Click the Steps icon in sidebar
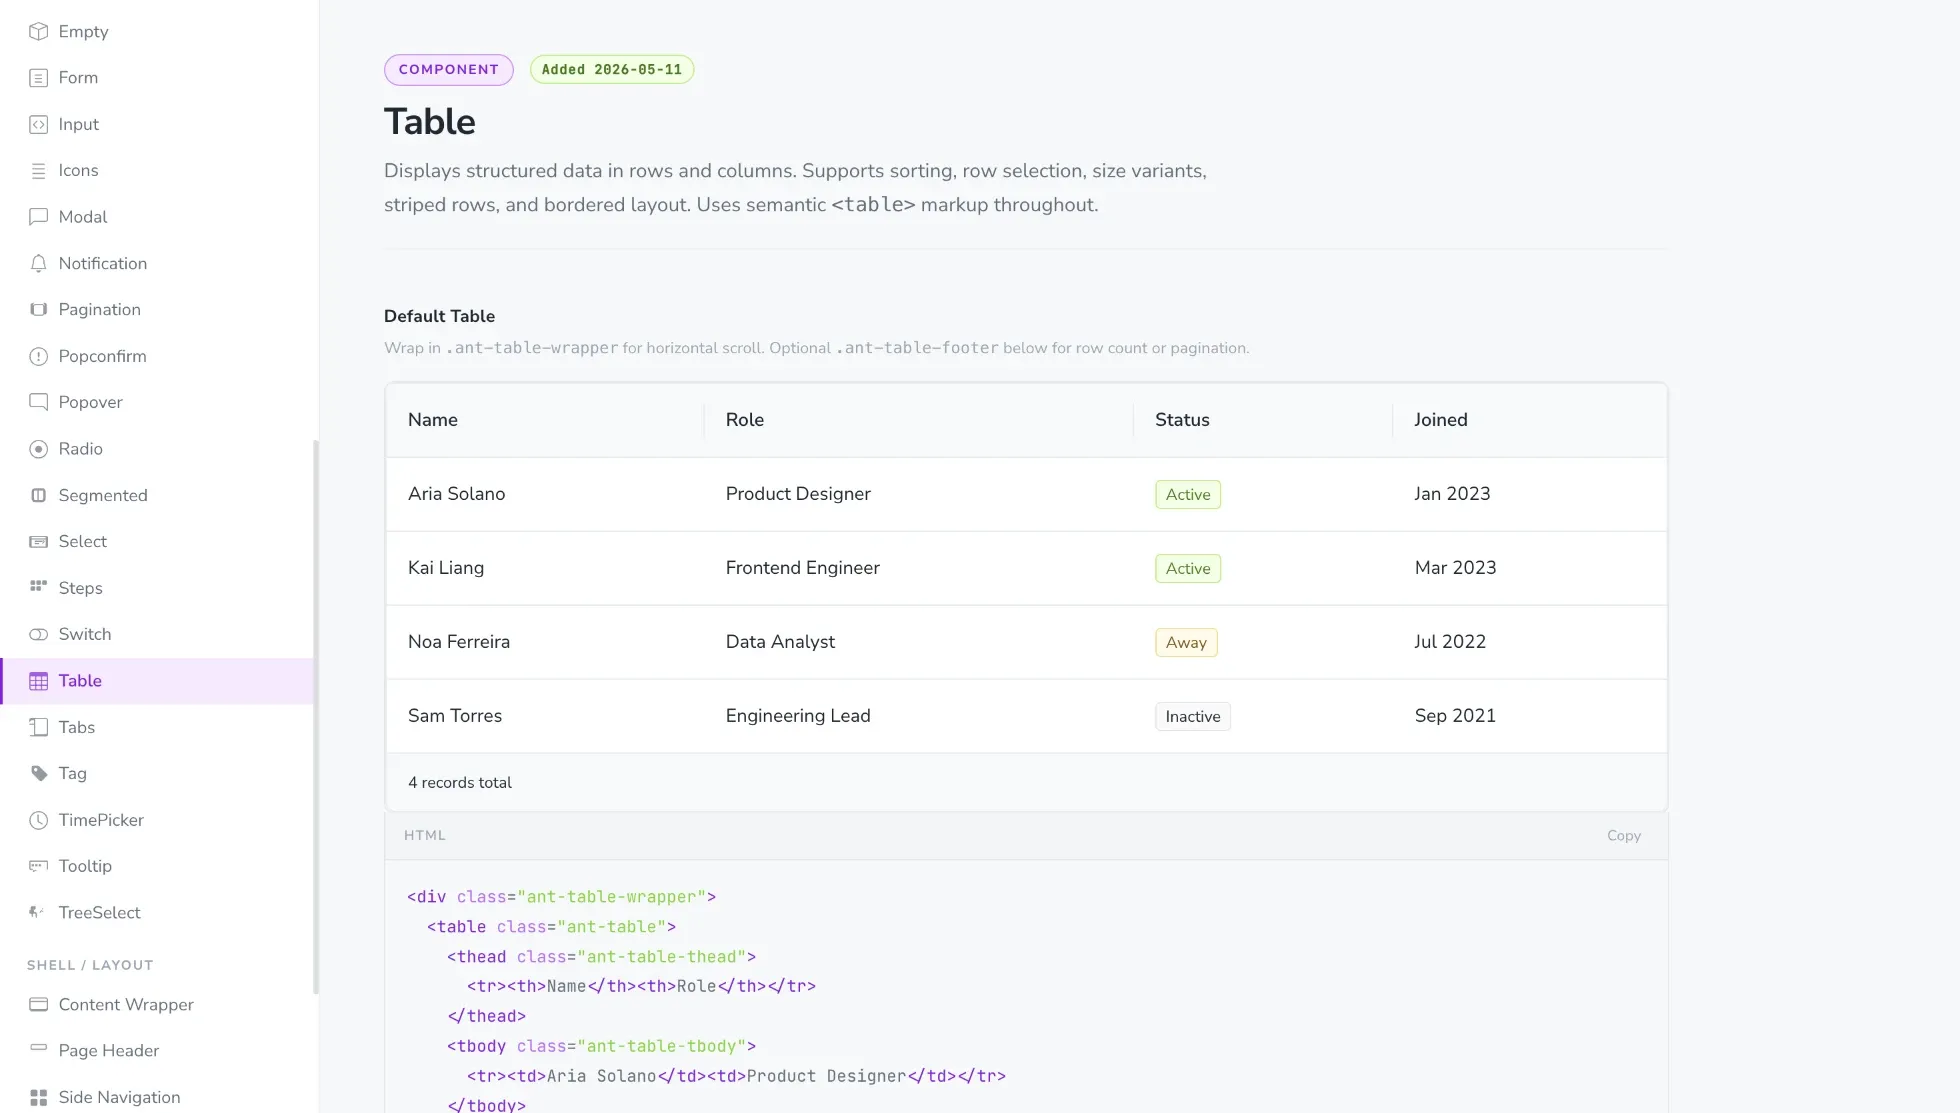 click(x=38, y=588)
